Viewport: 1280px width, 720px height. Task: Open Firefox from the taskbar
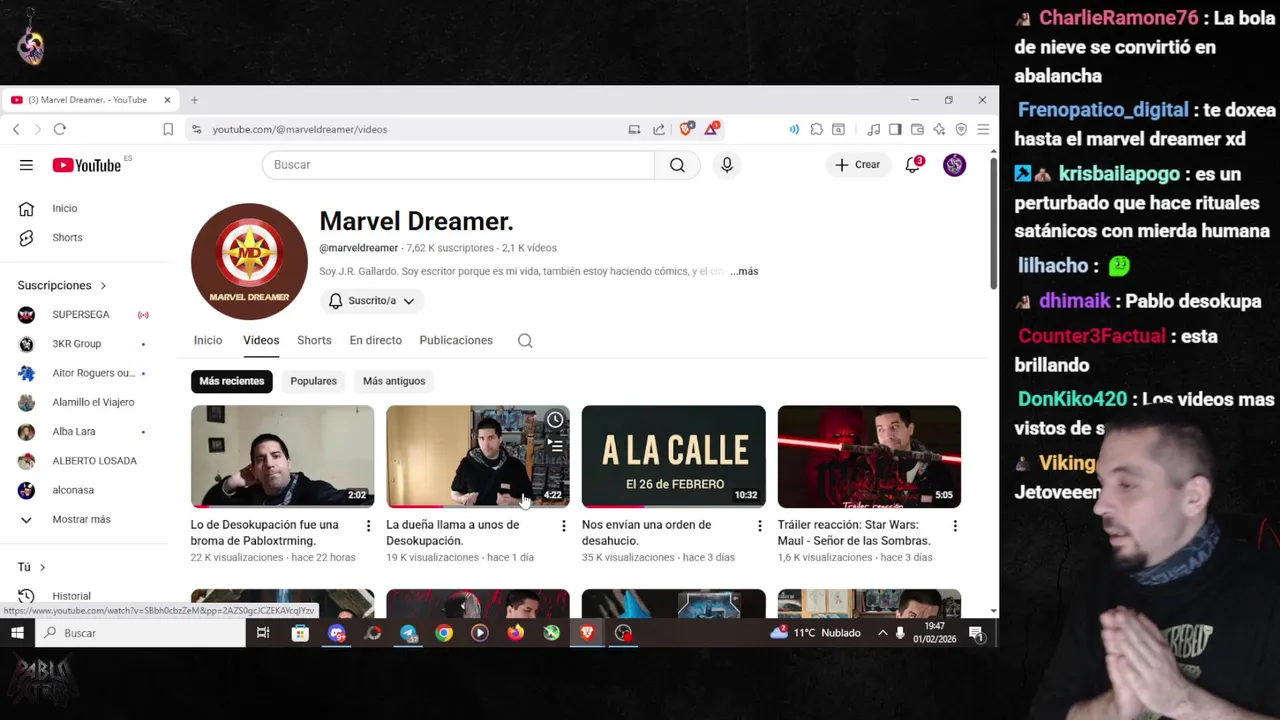pyautogui.click(x=515, y=633)
